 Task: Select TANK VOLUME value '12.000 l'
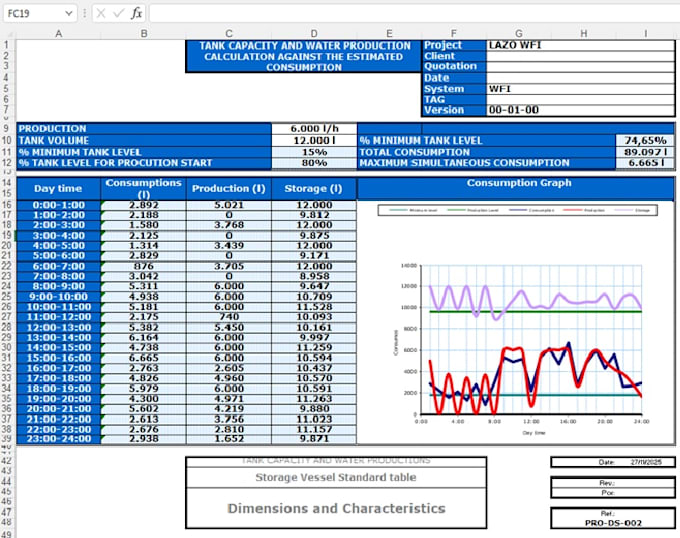click(314, 140)
